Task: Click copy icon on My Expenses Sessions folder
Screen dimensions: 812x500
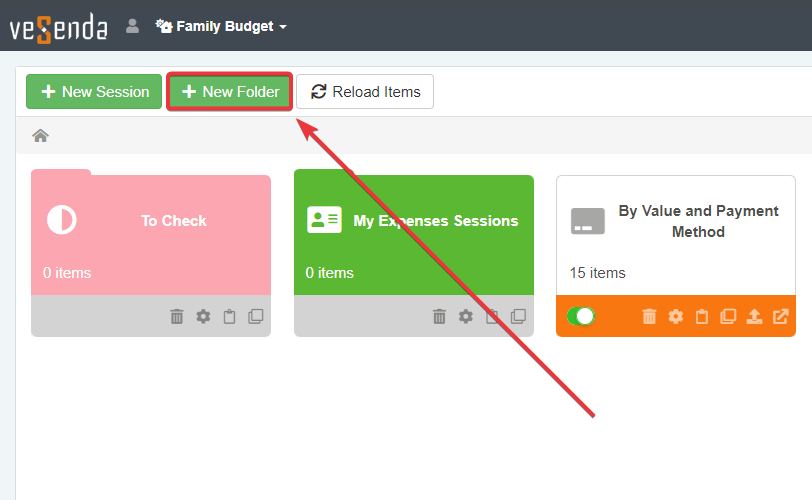Action: point(518,316)
